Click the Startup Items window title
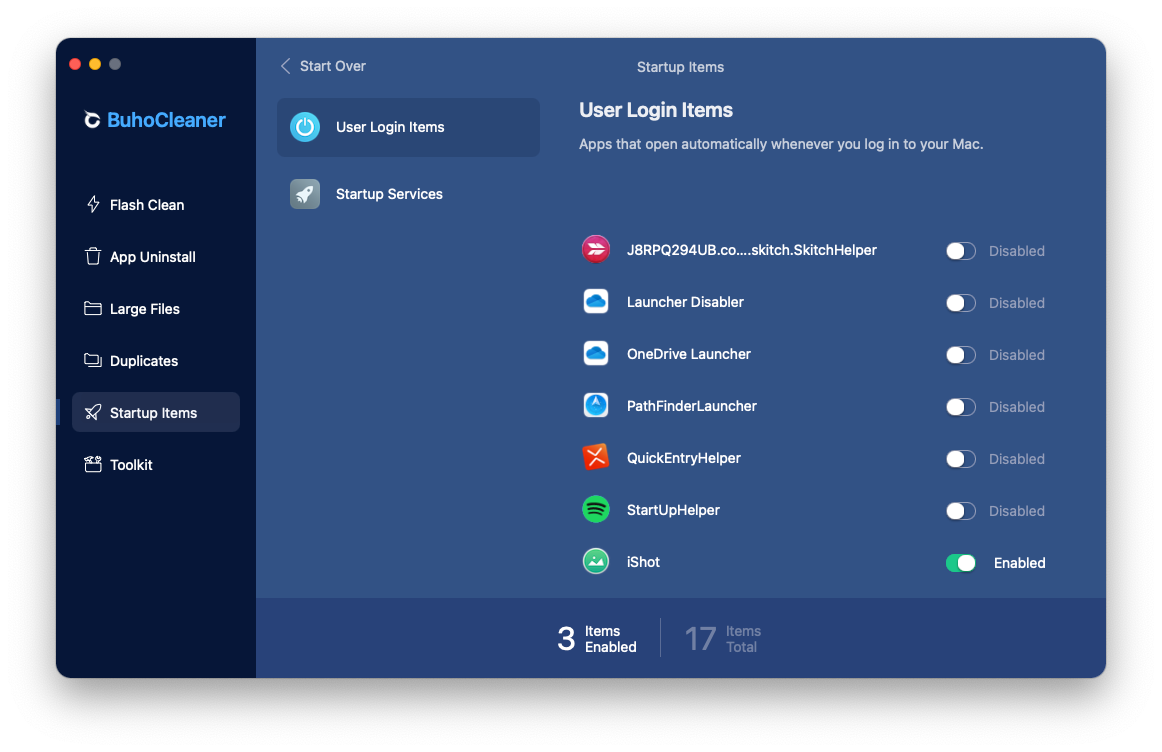 coord(680,67)
